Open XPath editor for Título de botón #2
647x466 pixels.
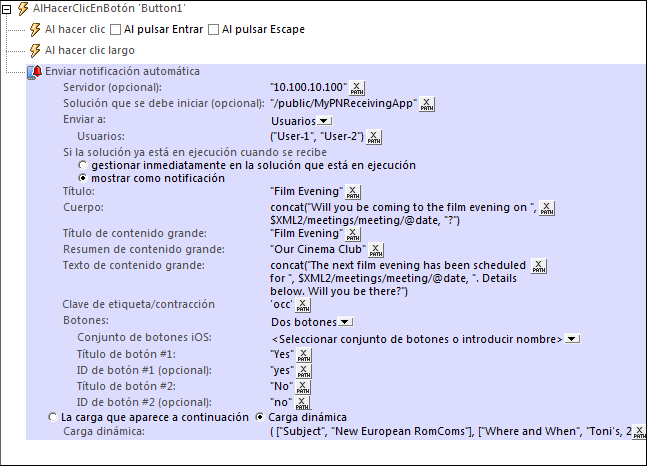click(x=303, y=387)
